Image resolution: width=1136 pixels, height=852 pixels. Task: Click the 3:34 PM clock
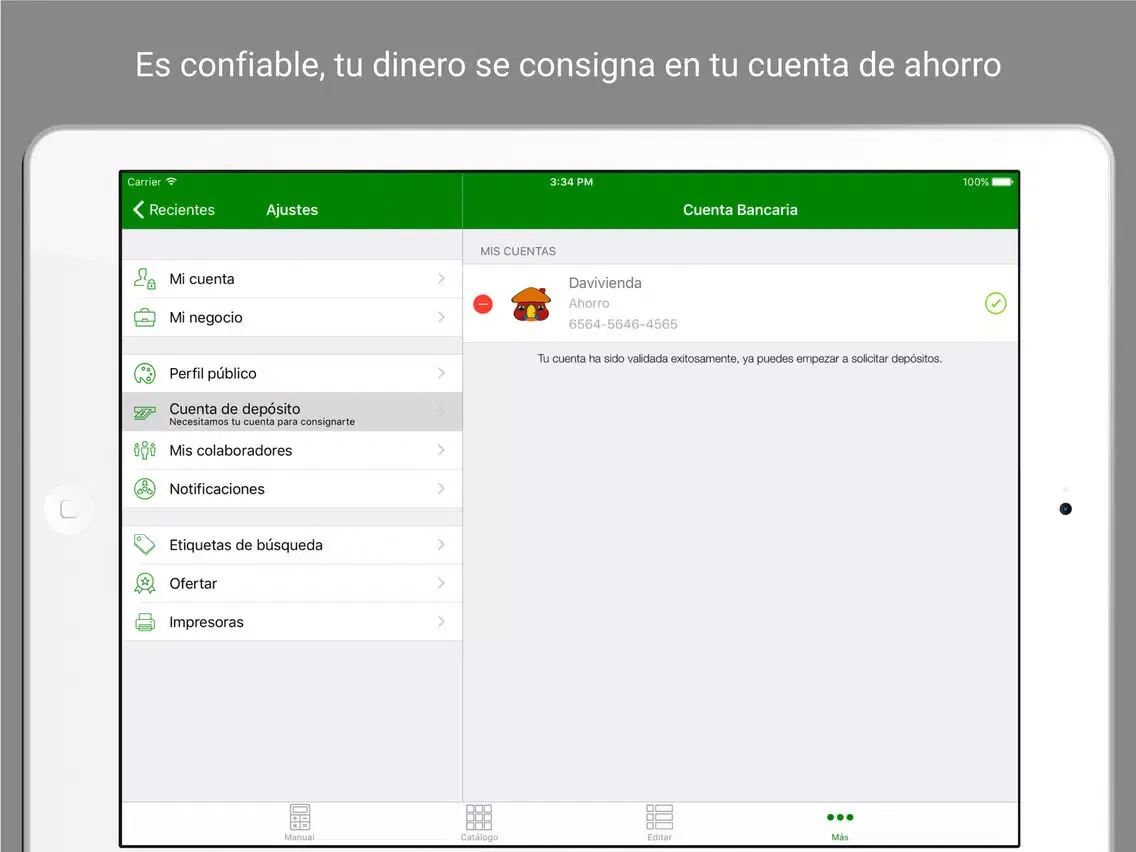[x=571, y=182]
